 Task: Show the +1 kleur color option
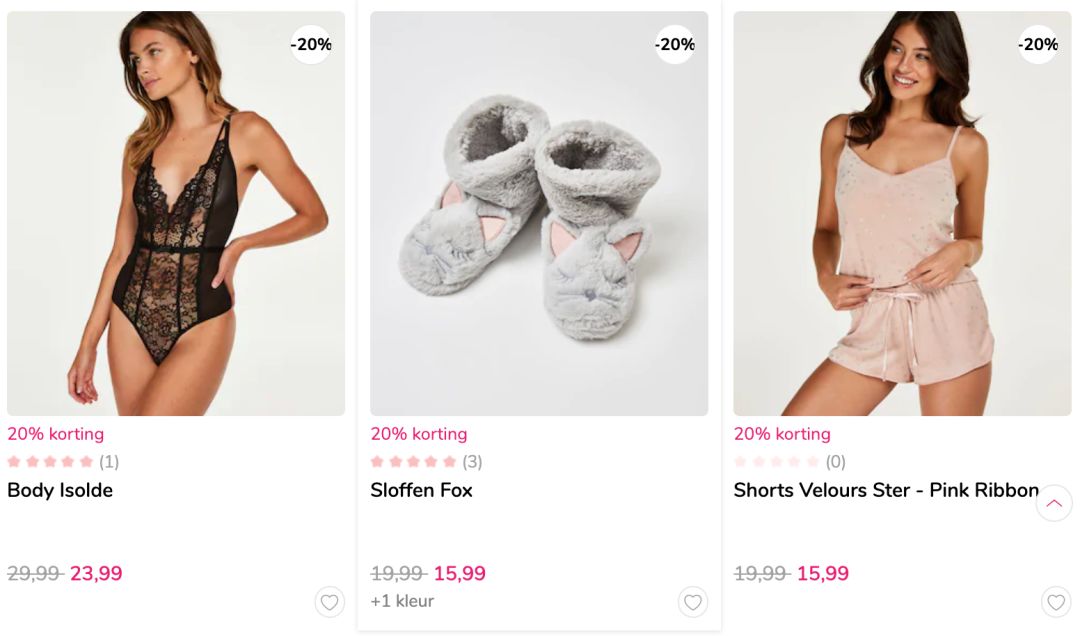click(402, 601)
